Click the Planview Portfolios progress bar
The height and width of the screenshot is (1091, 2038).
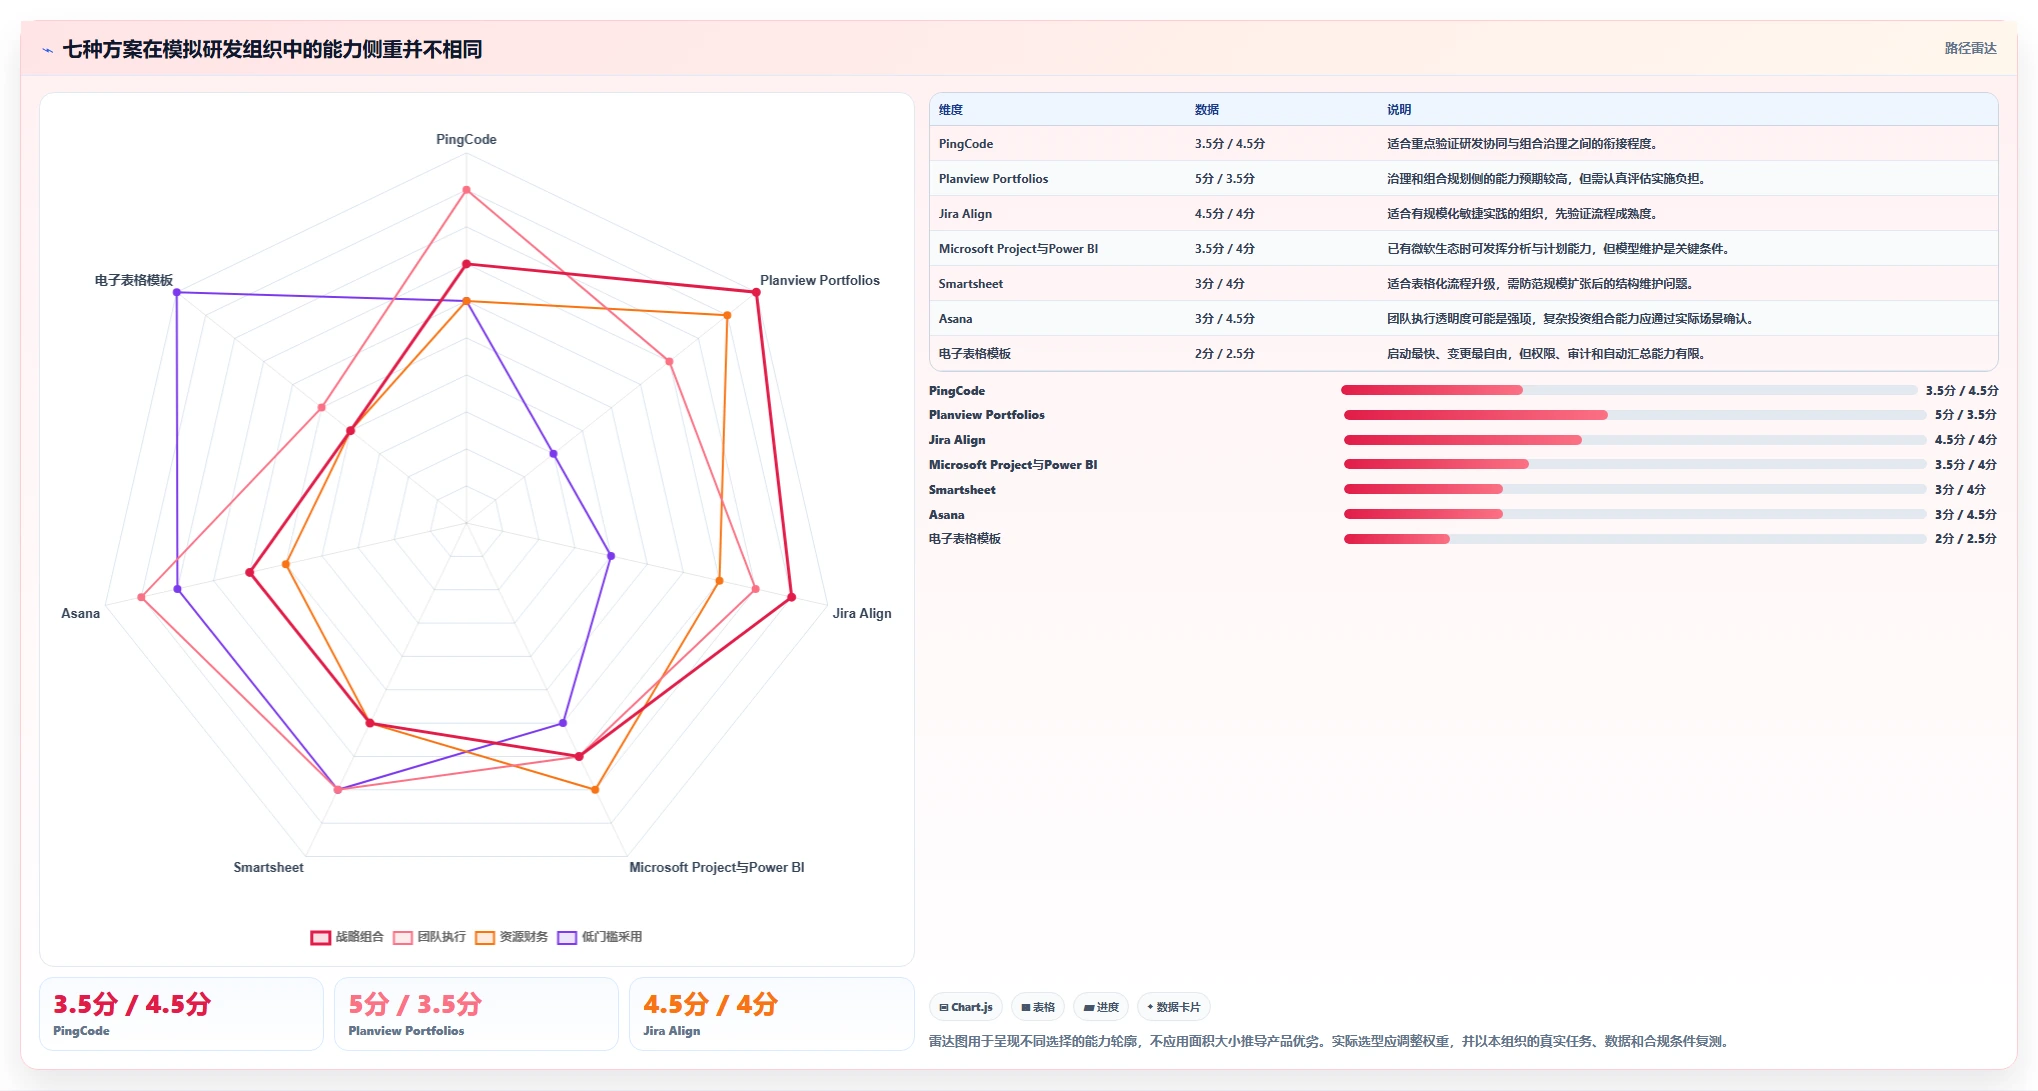pos(1635,415)
